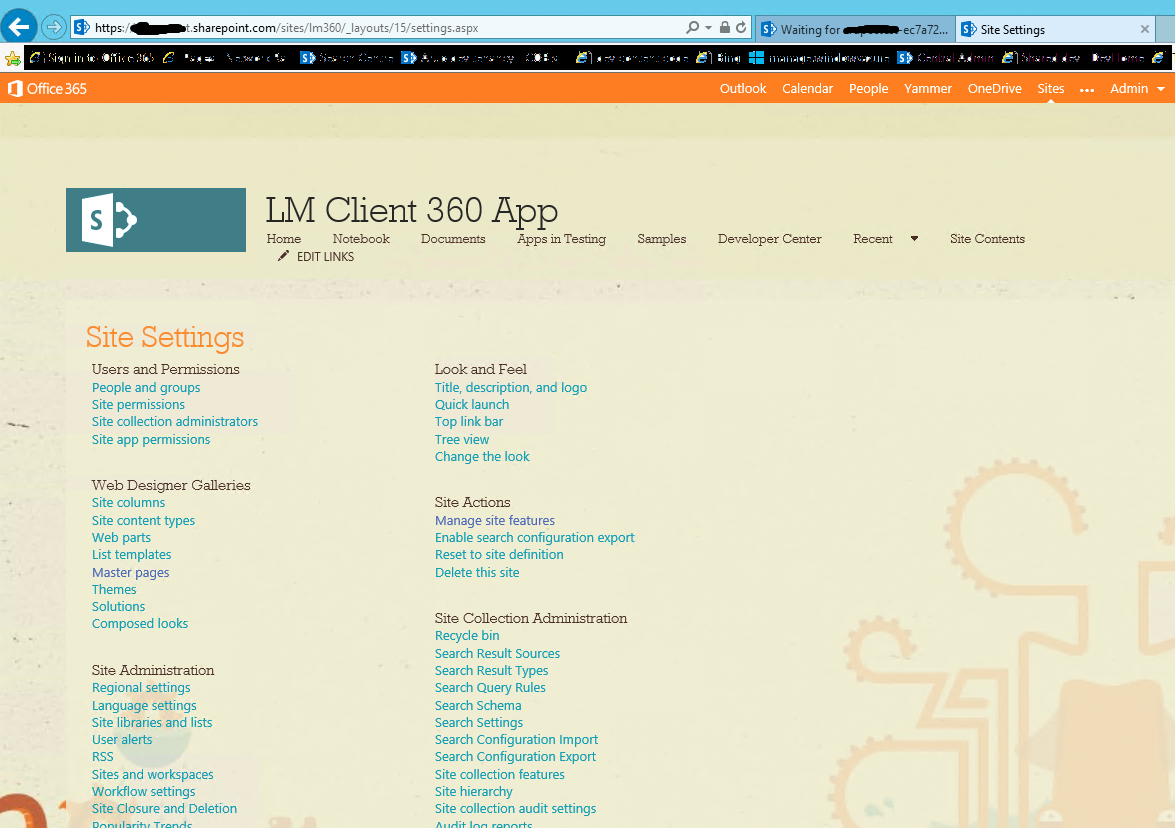This screenshot has height=828, width=1175.
Task: Refresh the page using the address bar icon
Action: pyautogui.click(x=739, y=27)
